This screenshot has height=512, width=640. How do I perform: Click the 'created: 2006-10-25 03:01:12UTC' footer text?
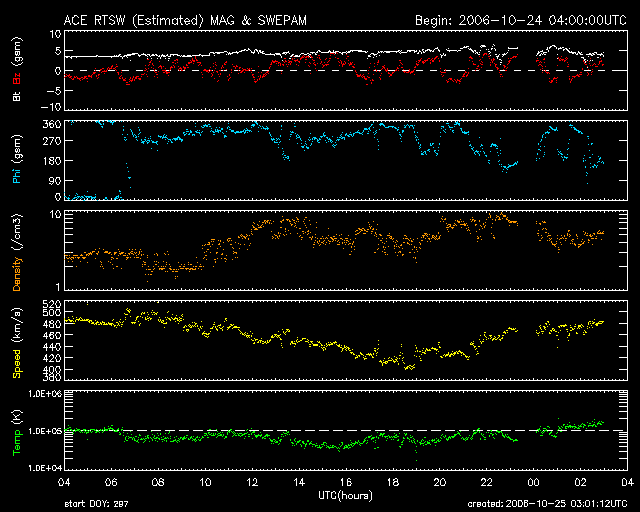coord(547,504)
